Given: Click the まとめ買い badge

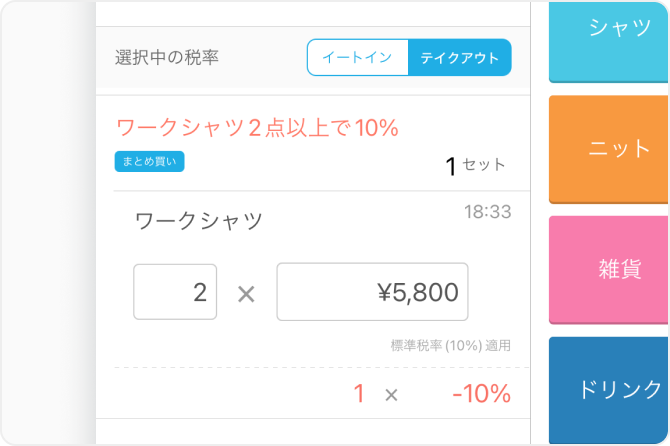Looking at the screenshot, I should (x=149, y=161).
